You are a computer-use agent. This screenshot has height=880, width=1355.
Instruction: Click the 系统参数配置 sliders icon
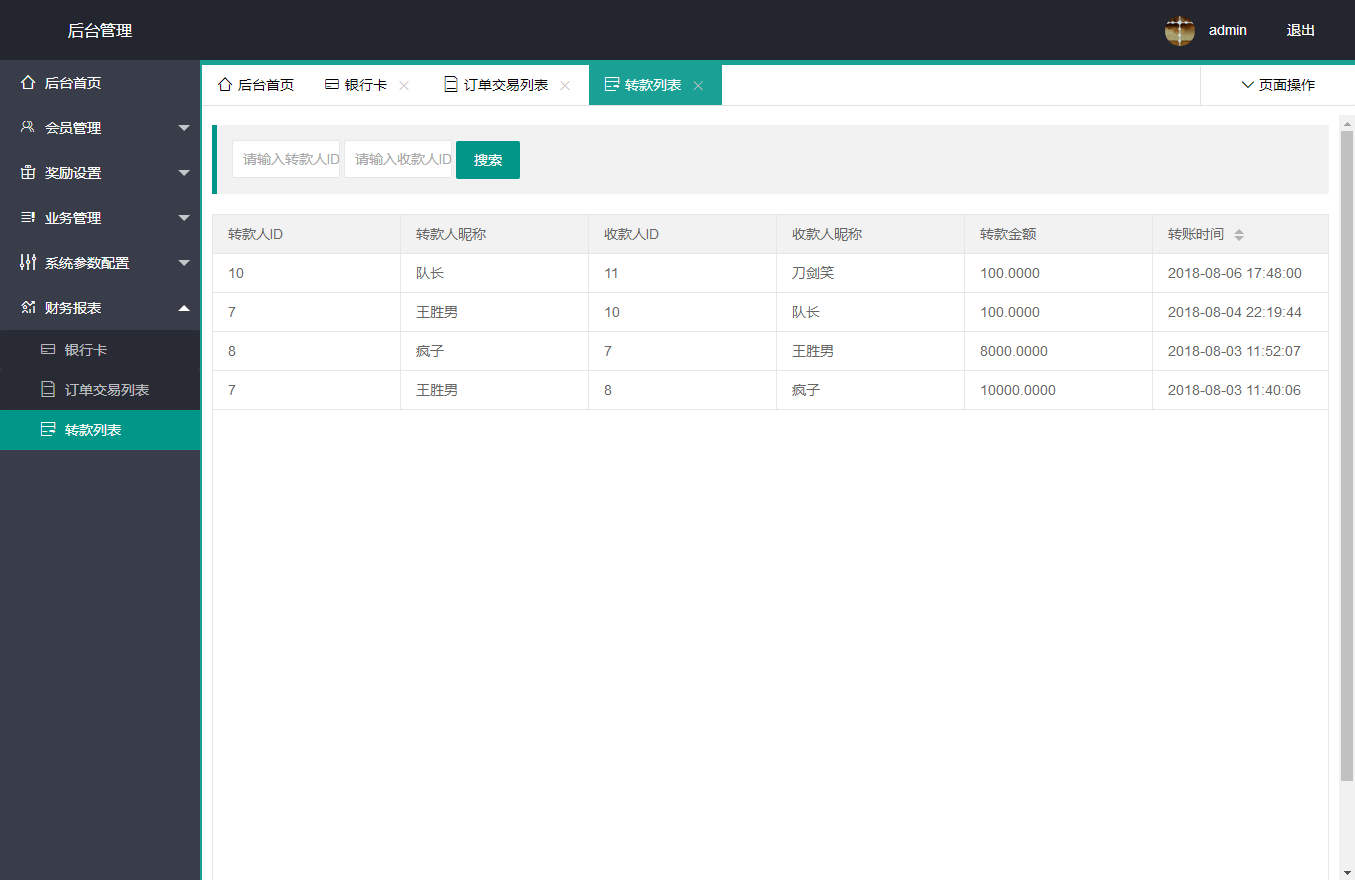tap(28, 263)
